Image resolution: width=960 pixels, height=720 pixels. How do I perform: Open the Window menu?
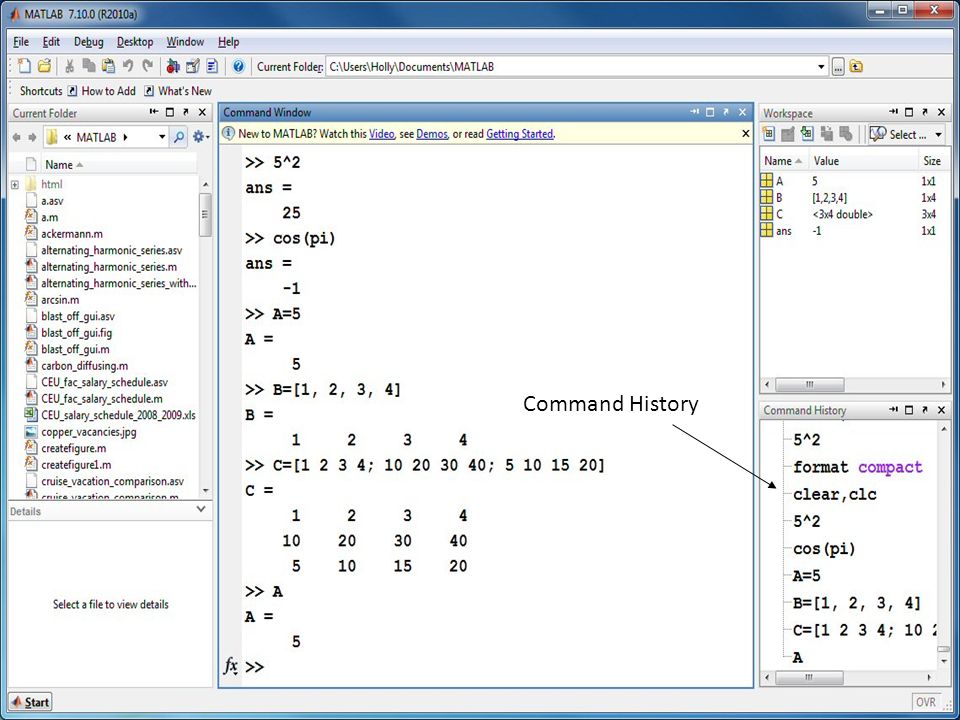185,42
